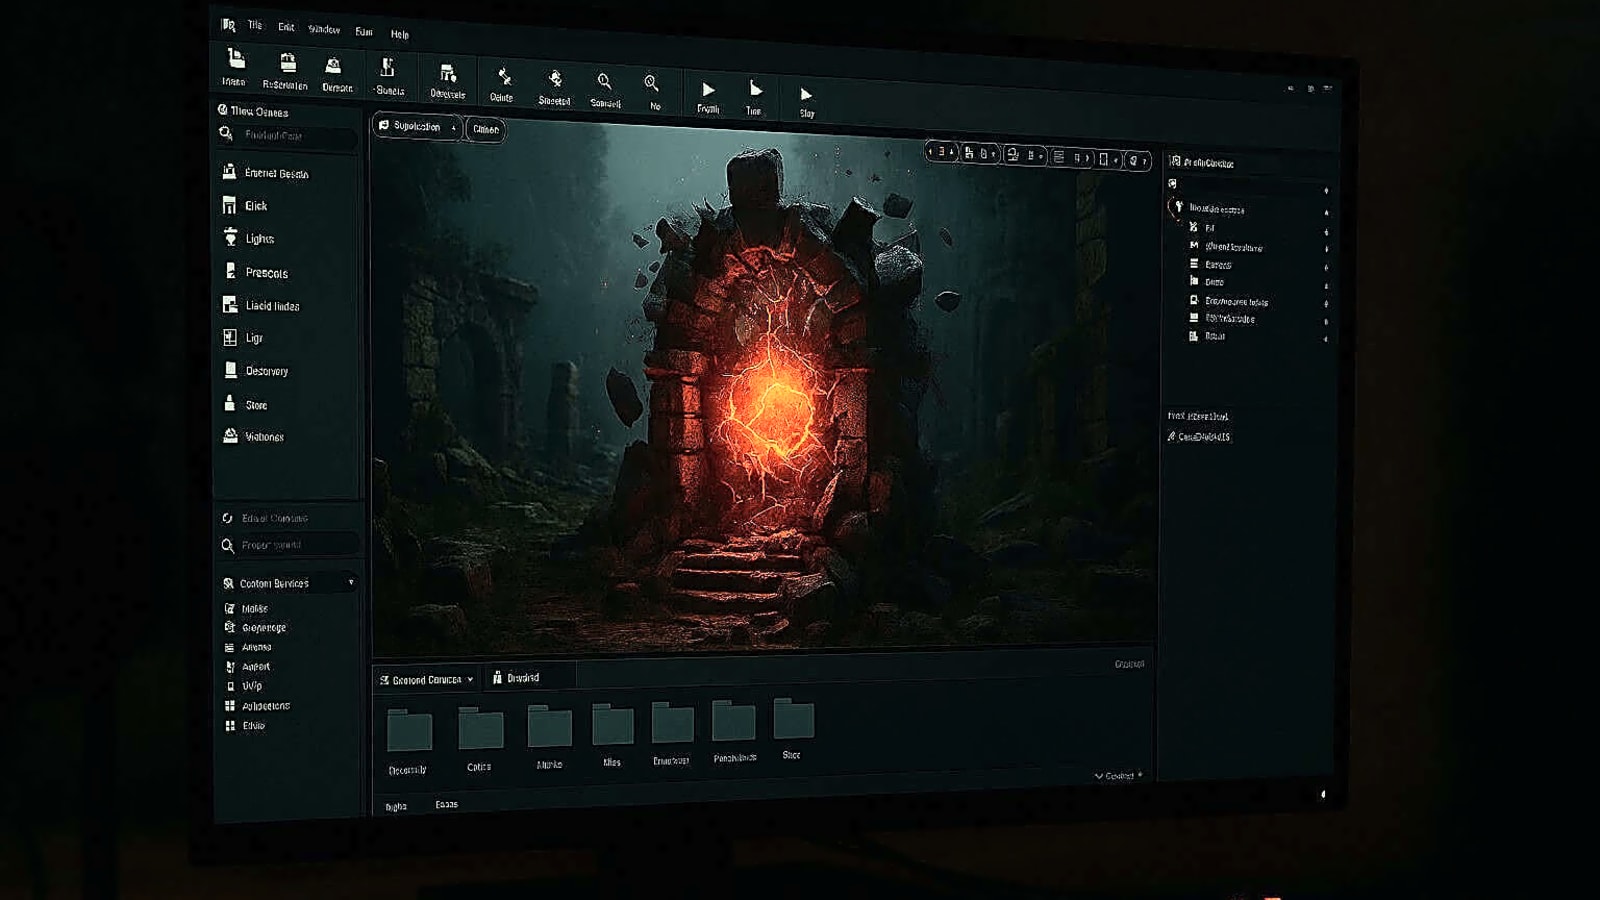Click the first toolbar icon at far left

point(235,67)
